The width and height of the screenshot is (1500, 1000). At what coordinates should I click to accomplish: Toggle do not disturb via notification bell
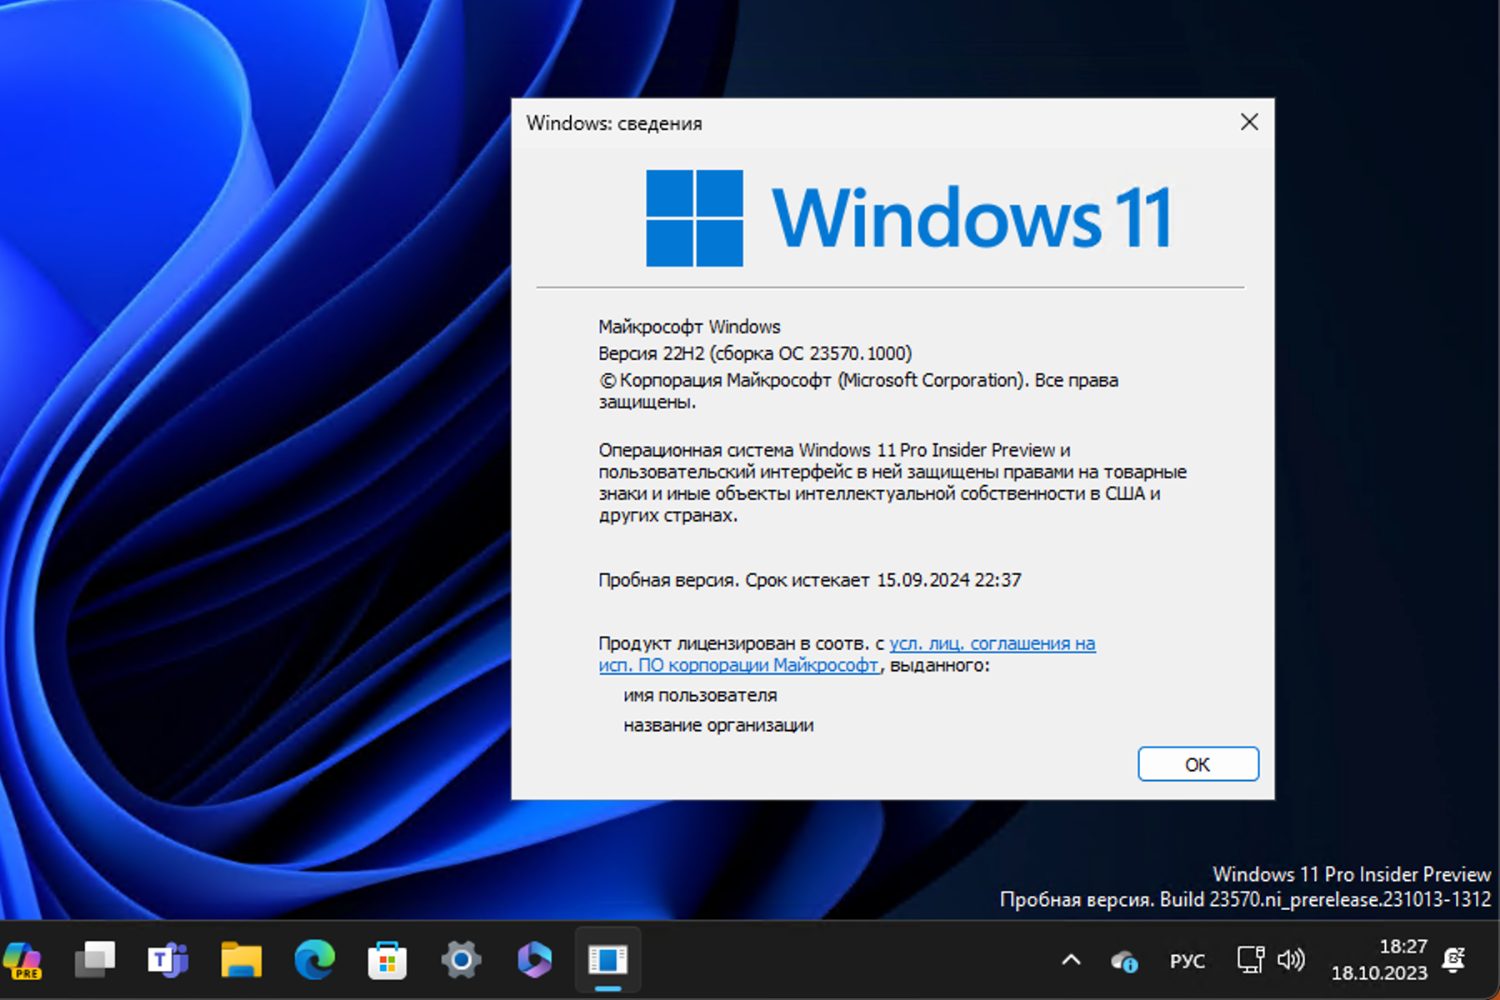1454,960
